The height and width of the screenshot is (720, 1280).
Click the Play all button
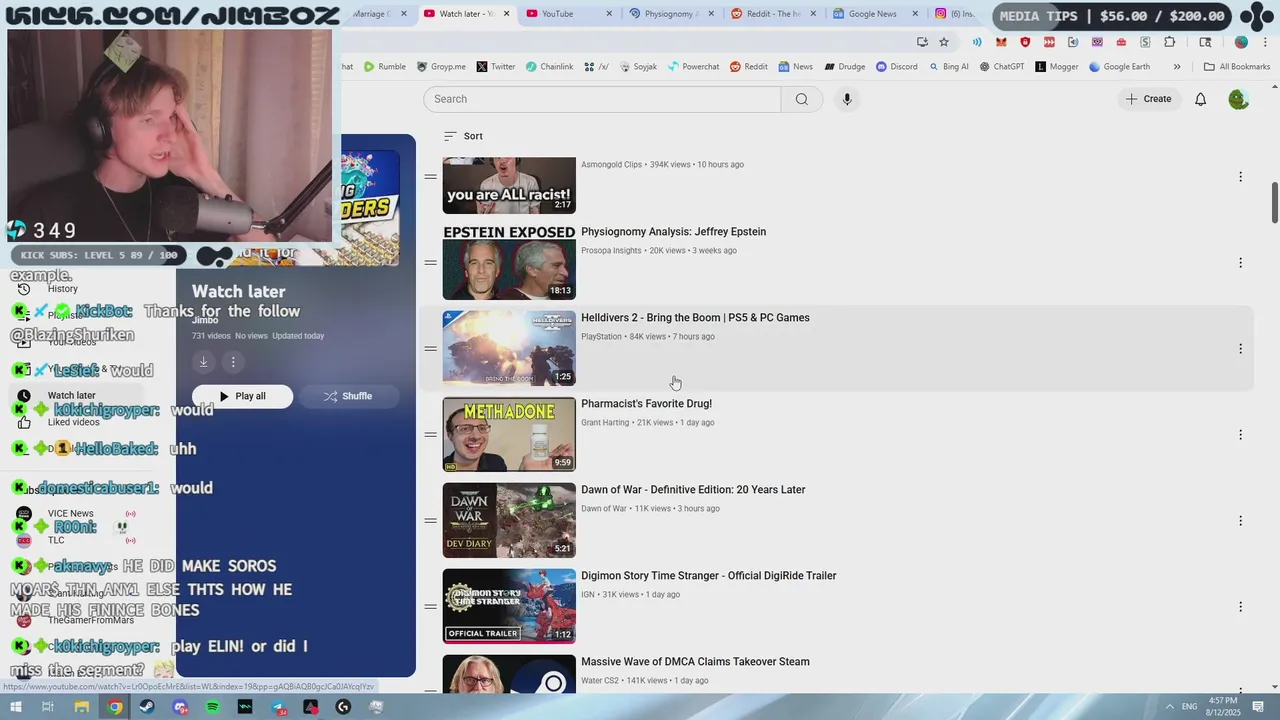(243, 396)
